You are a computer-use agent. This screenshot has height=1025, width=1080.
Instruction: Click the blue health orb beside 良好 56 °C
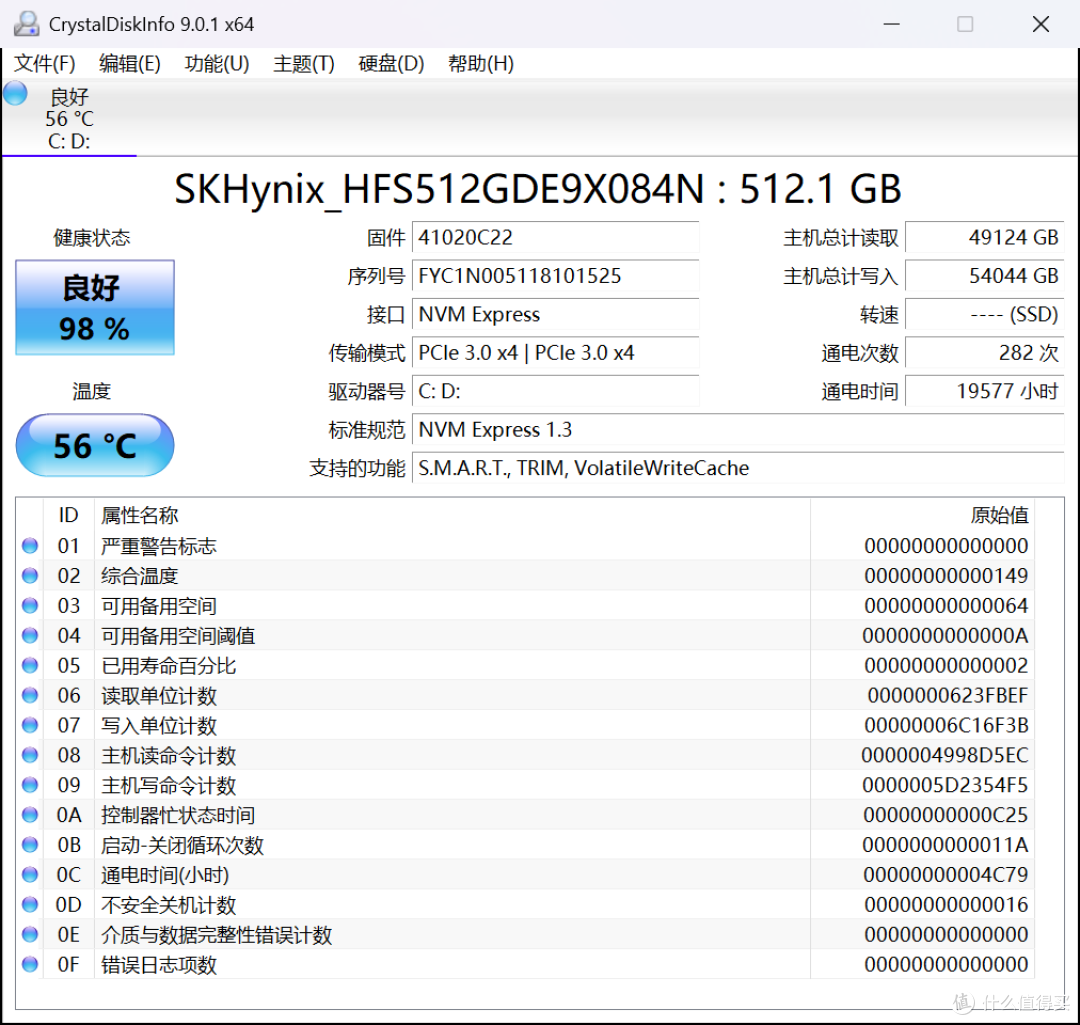[x=15, y=94]
